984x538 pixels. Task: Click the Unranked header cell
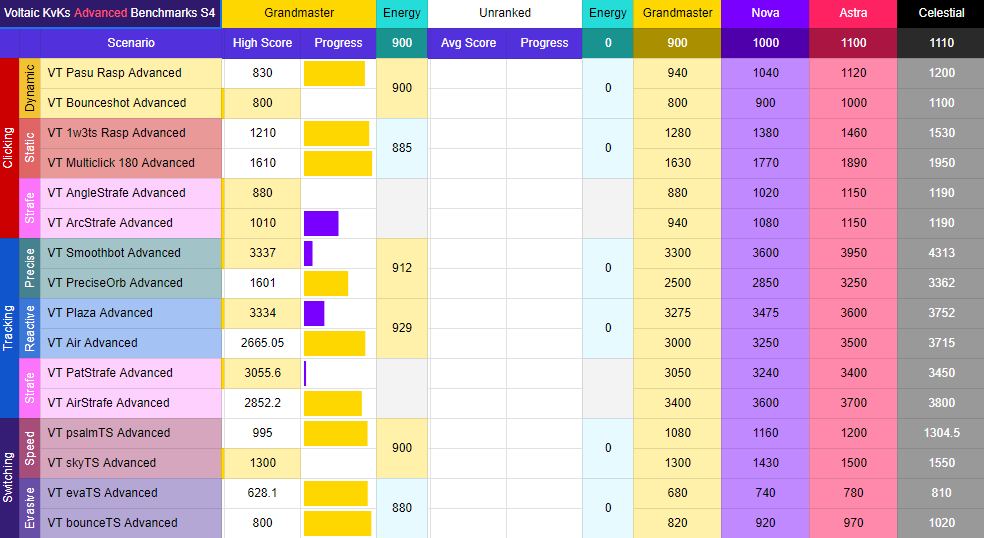505,13
